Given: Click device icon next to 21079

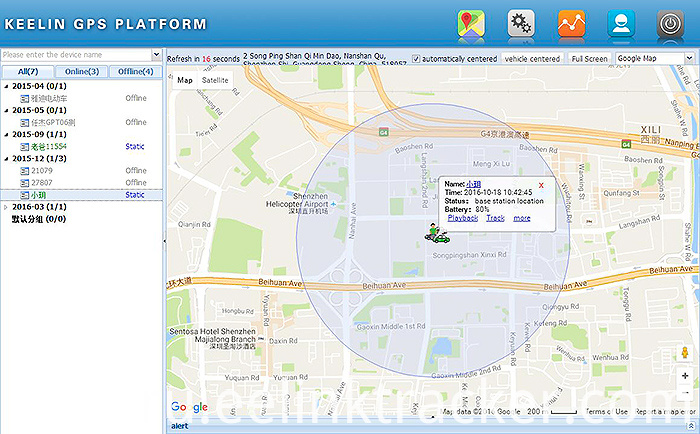Looking at the screenshot, I should 25,171.
